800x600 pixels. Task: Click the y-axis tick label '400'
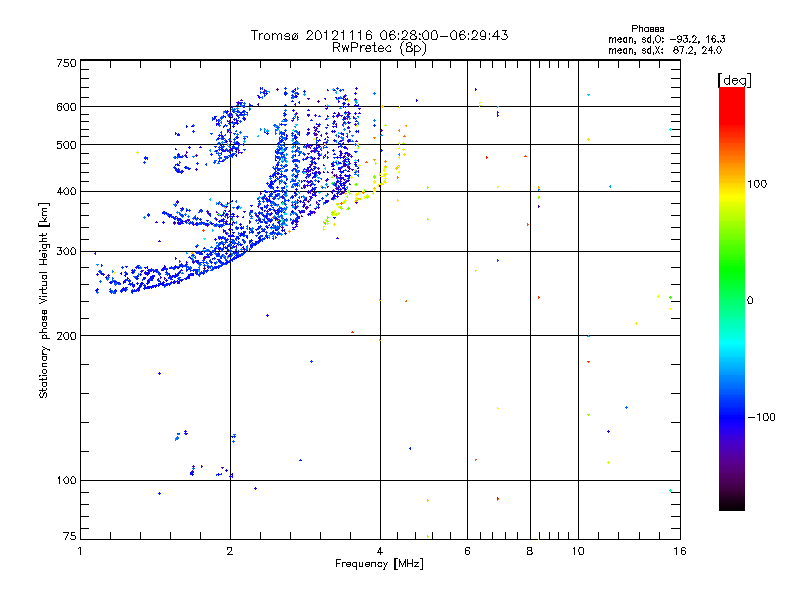tap(66, 191)
